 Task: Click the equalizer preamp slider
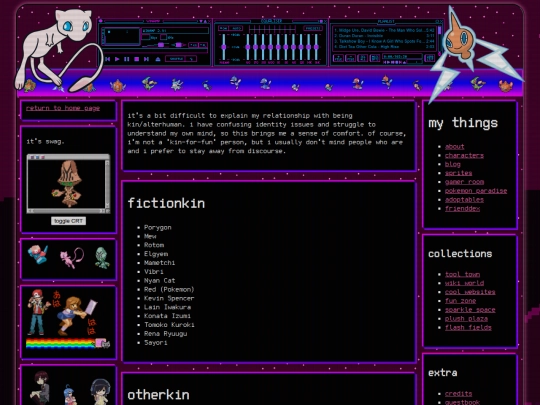point(224,47)
